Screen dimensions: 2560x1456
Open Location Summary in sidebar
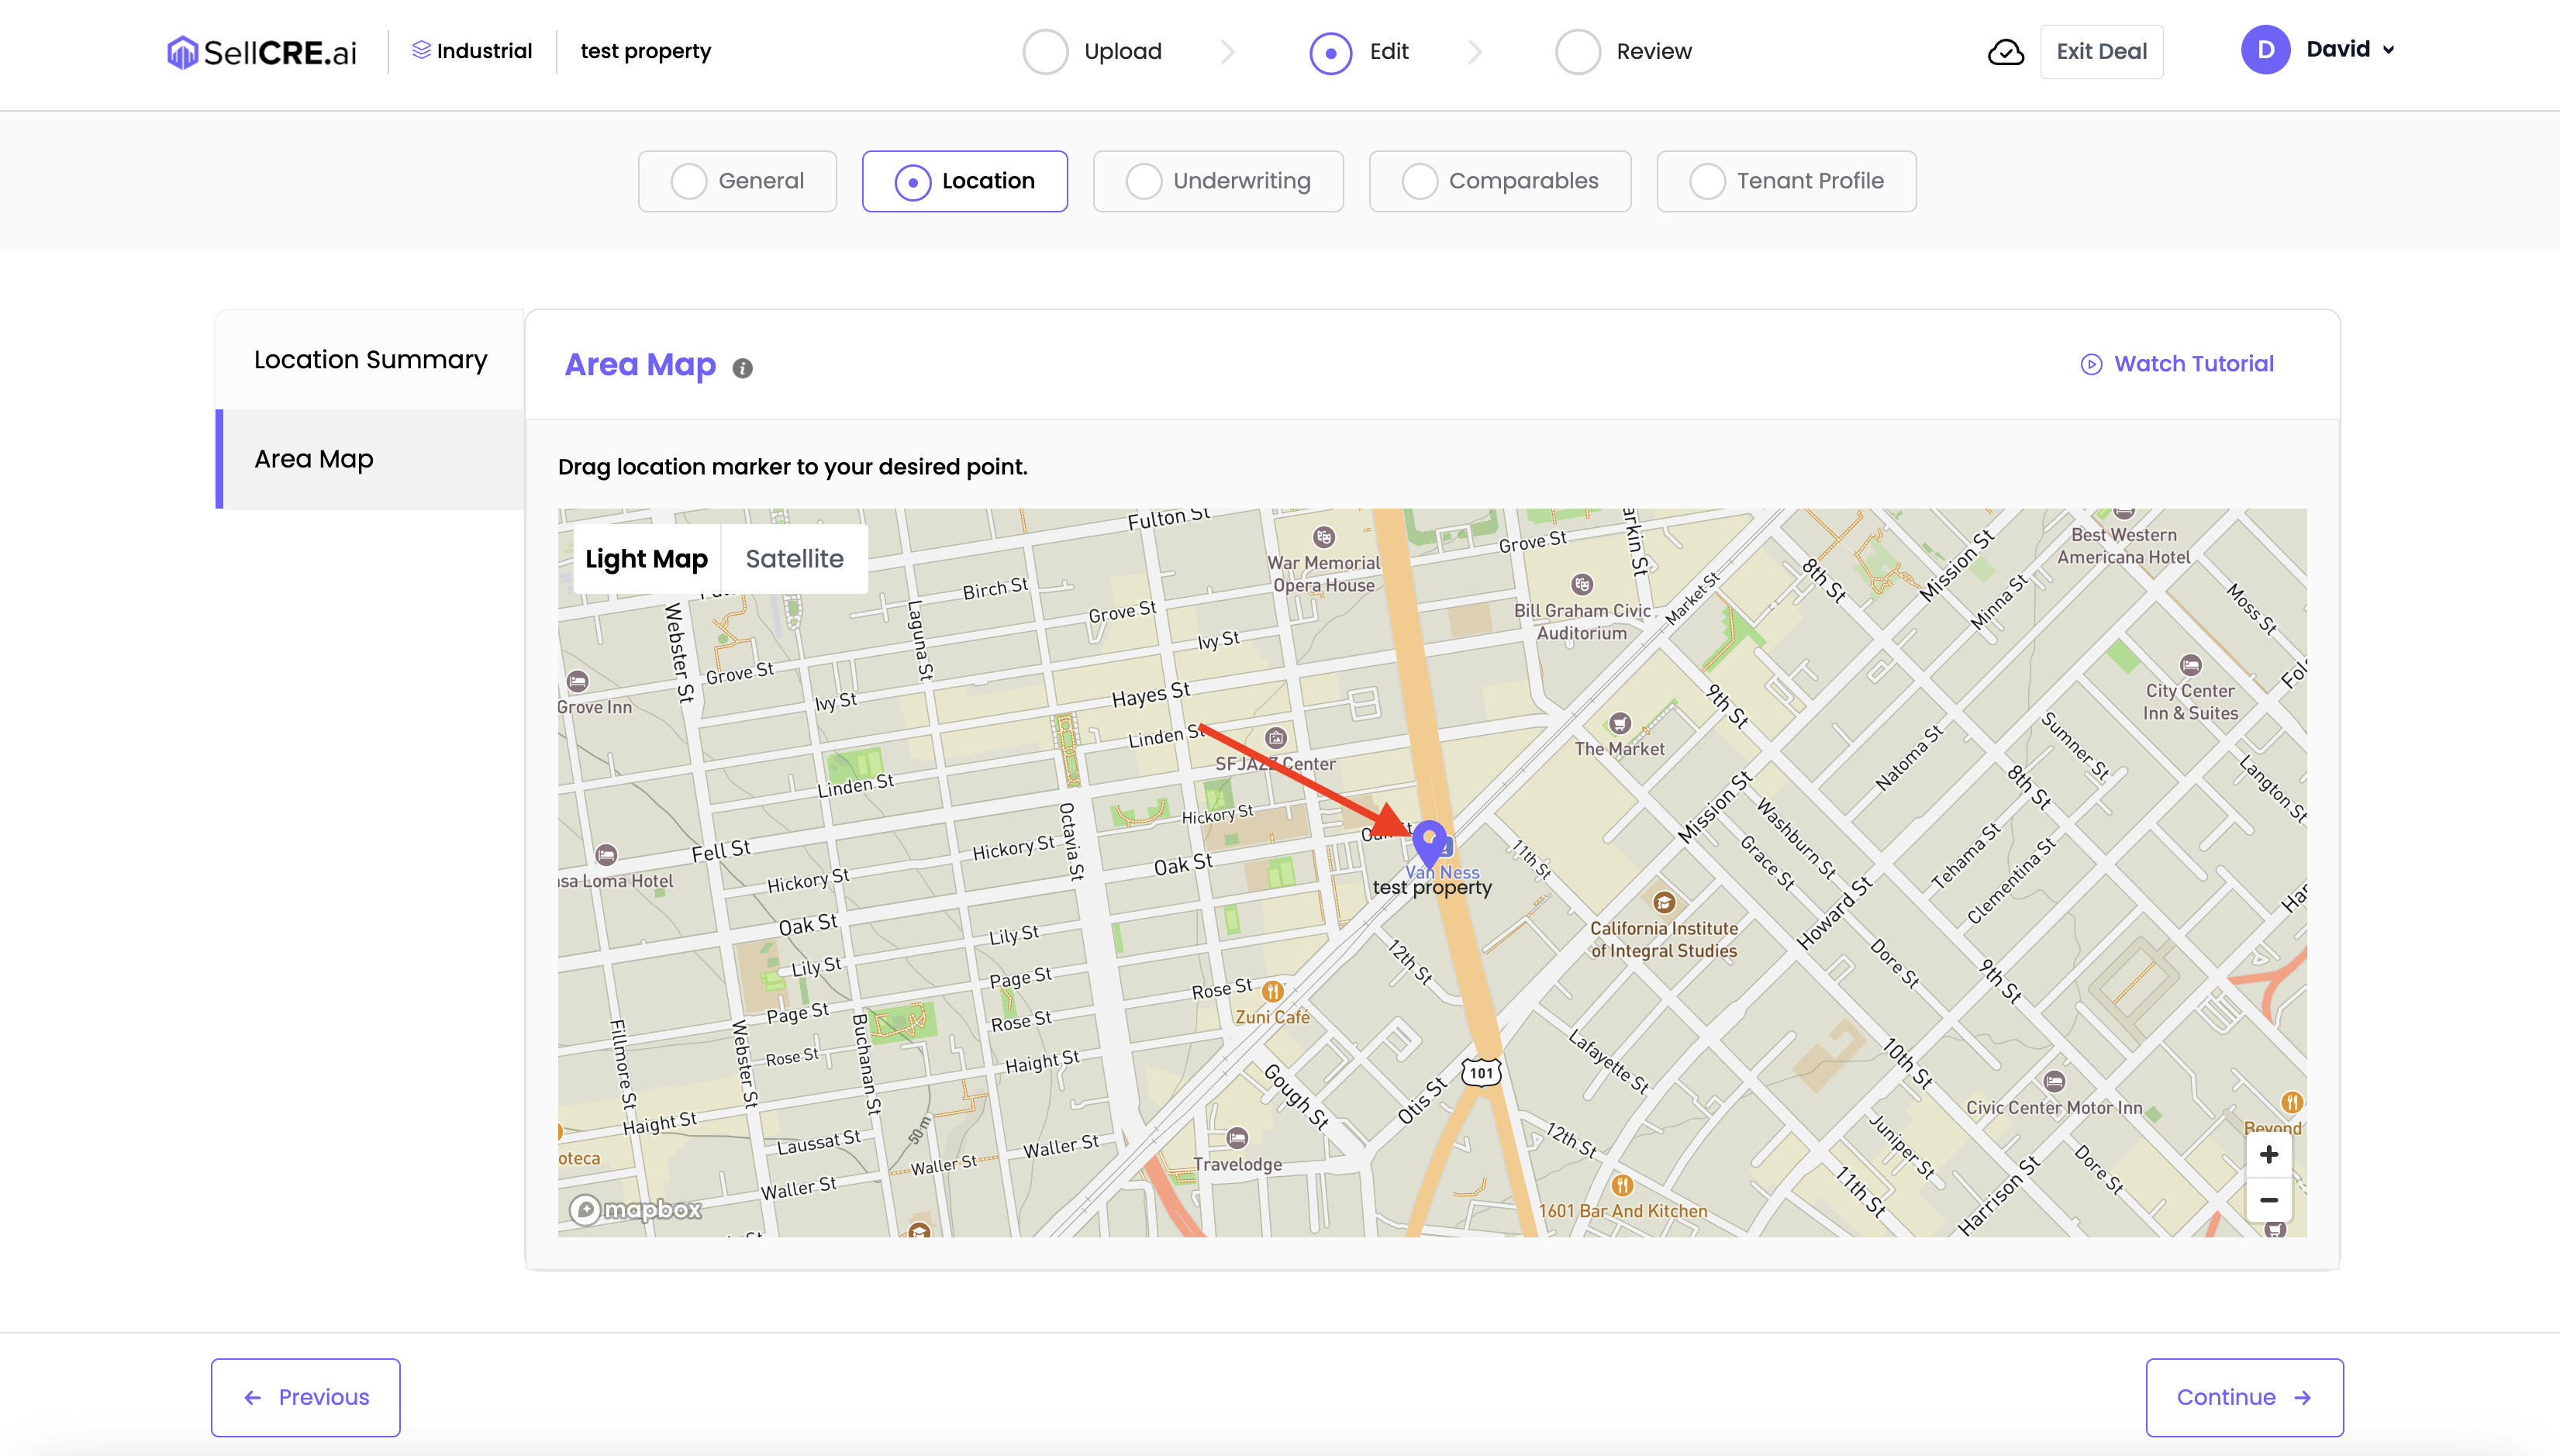[370, 360]
